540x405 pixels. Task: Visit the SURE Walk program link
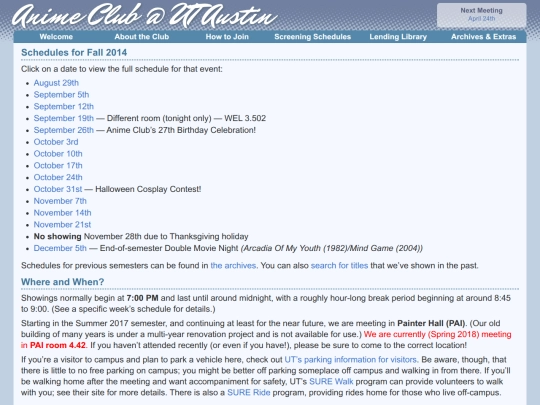[331, 382]
